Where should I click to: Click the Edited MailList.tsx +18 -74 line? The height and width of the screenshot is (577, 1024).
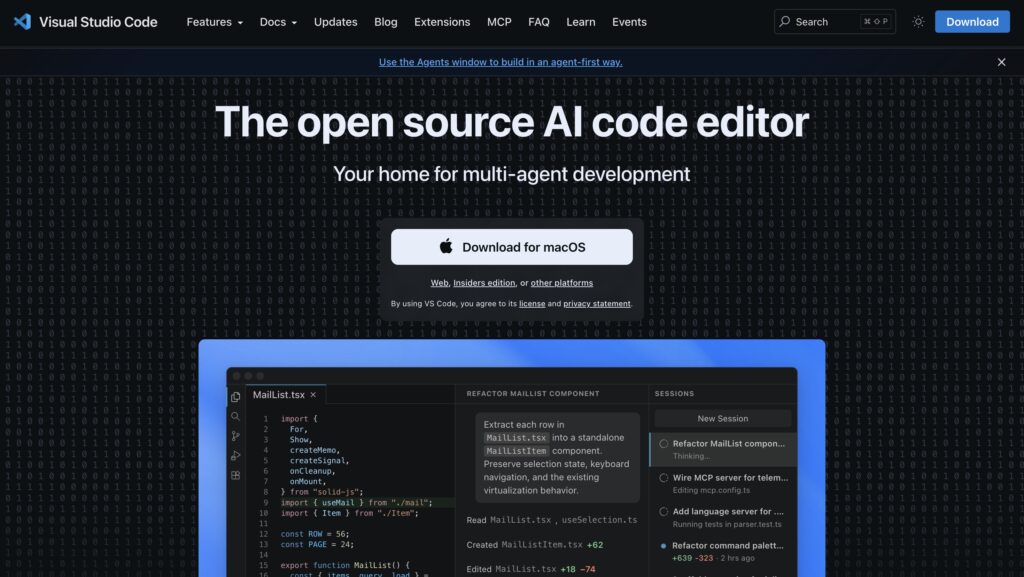point(531,569)
